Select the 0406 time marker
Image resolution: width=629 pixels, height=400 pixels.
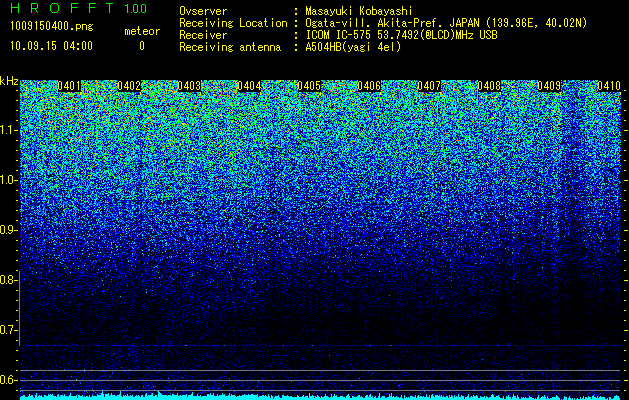pos(369,86)
